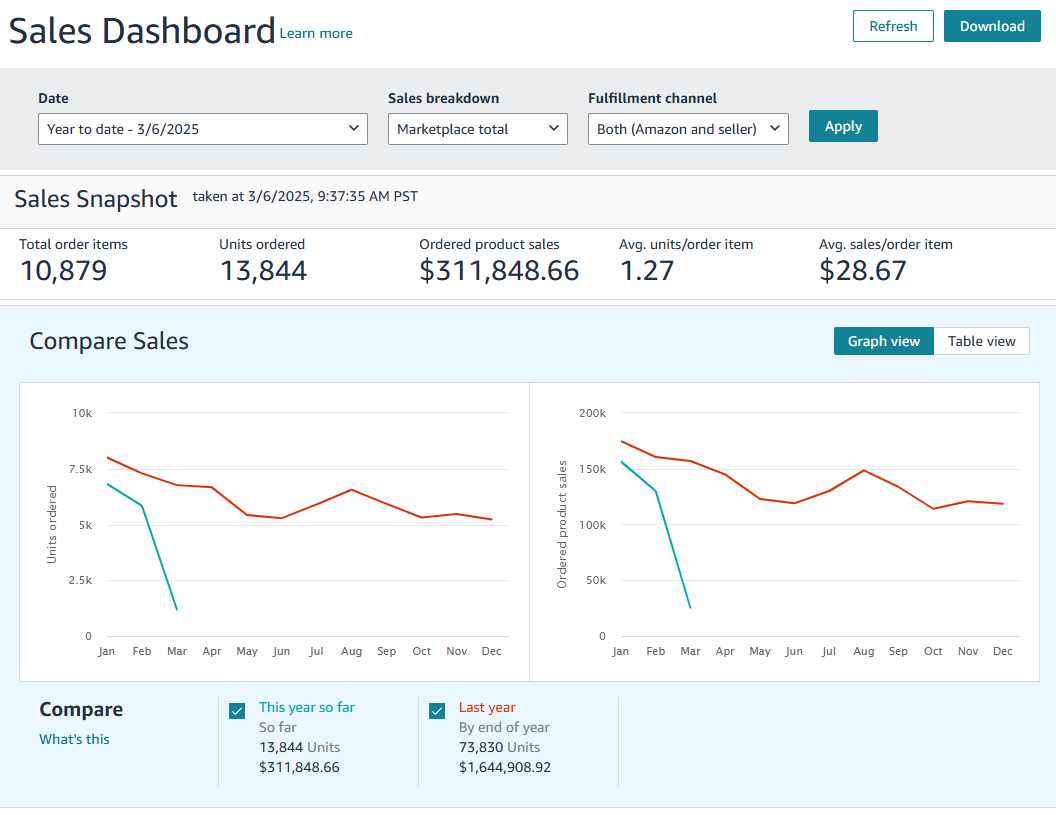Click the This year so far label

[306, 707]
